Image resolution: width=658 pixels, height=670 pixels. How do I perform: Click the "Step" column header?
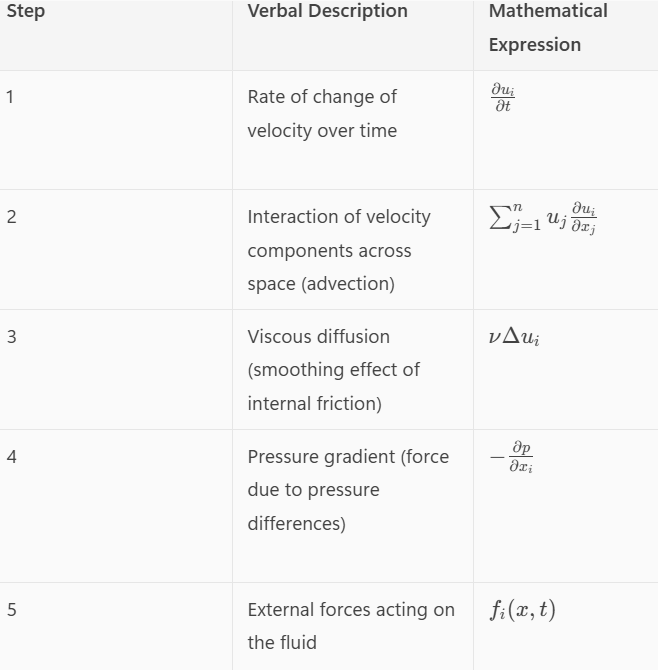(x=26, y=12)
